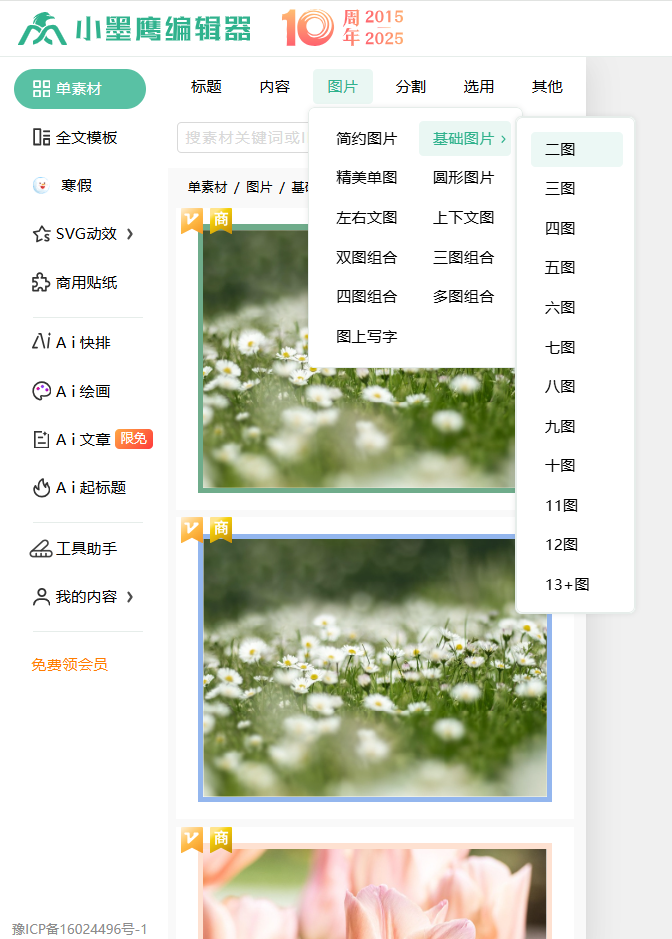
Task: Open the blue-framed daisy template
Action: (375, 668)
